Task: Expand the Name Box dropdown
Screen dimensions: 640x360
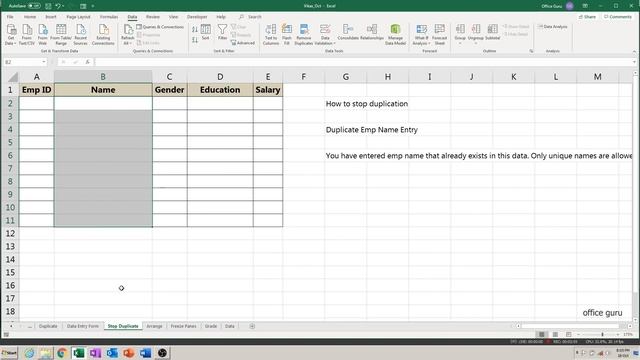Action: (44, 62)
